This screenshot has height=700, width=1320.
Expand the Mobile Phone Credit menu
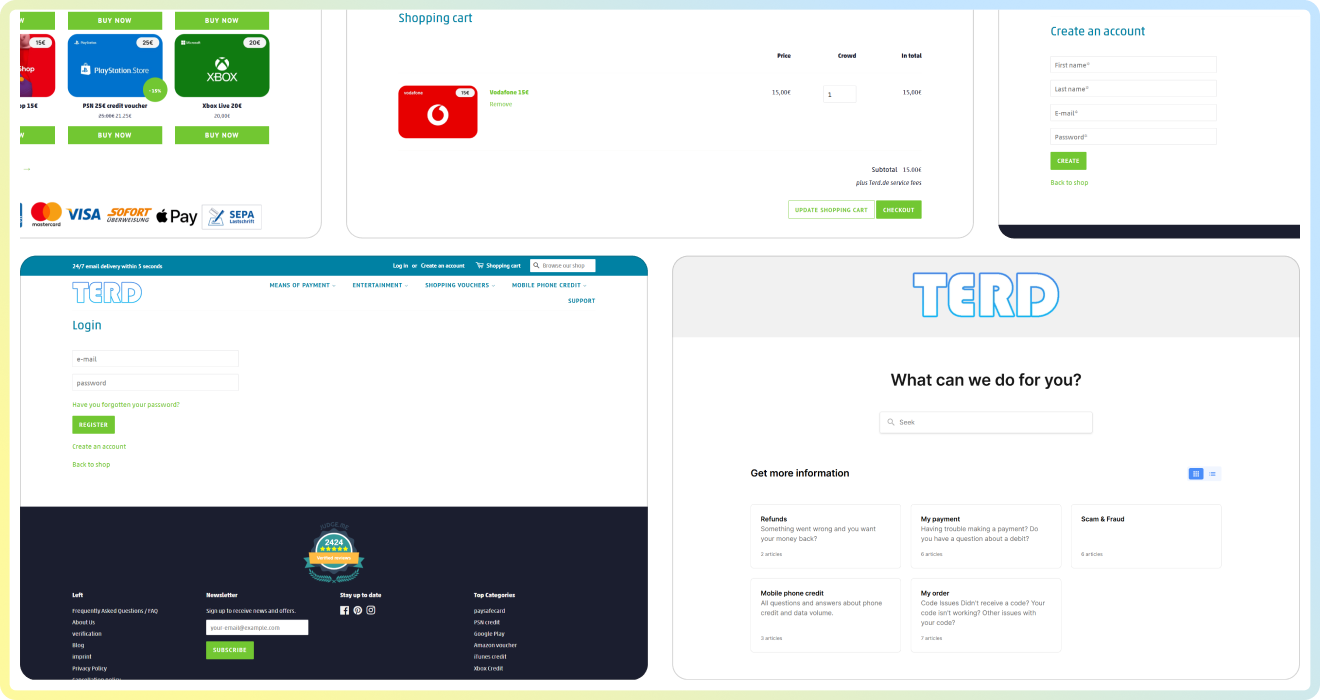coord(549,285)
